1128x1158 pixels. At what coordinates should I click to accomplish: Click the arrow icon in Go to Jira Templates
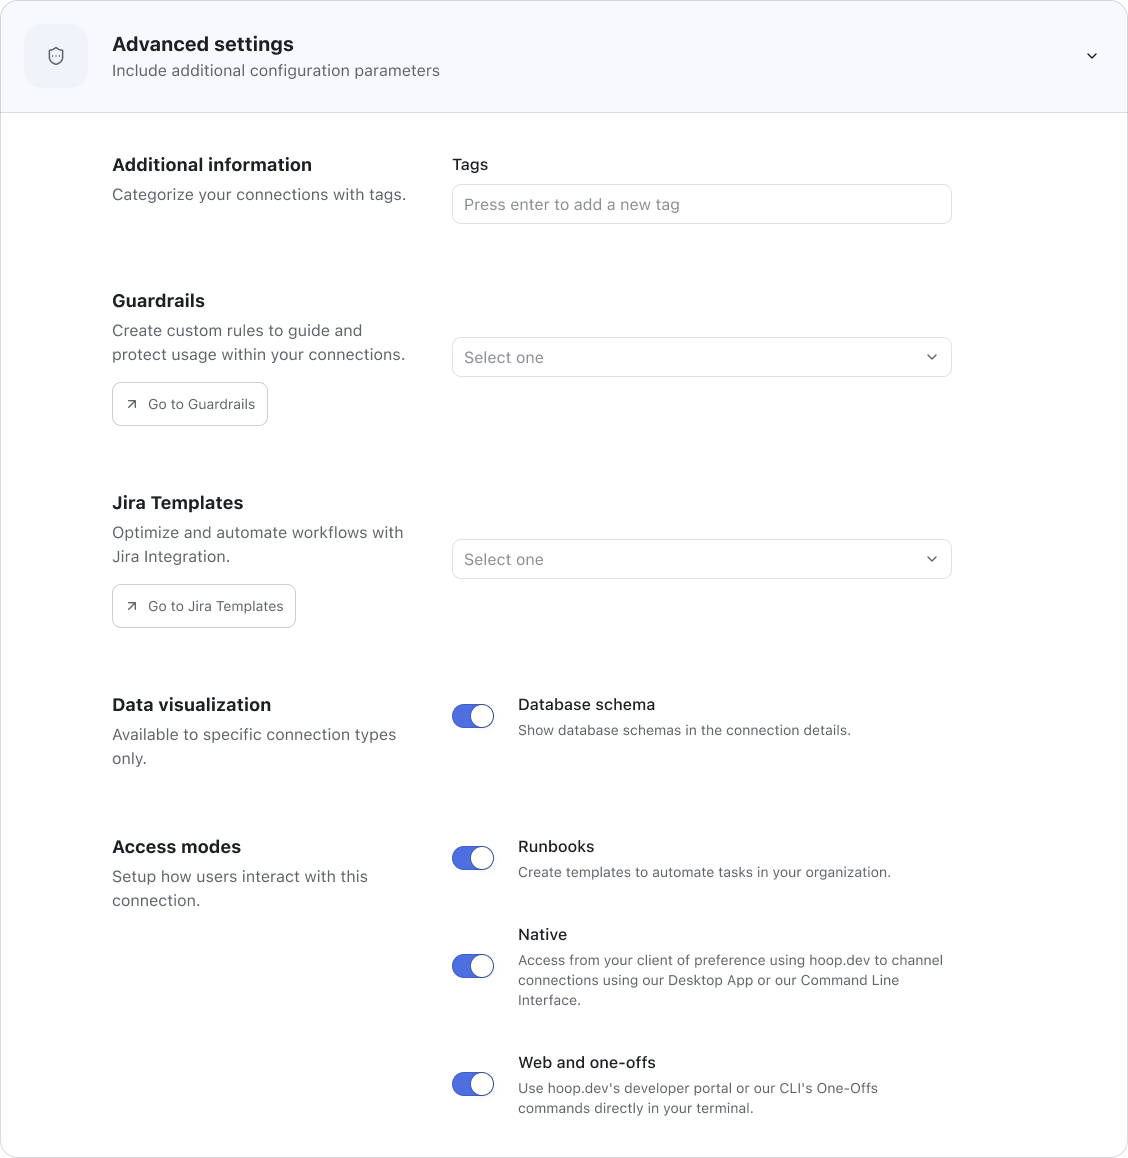click(x=131, y=606)
